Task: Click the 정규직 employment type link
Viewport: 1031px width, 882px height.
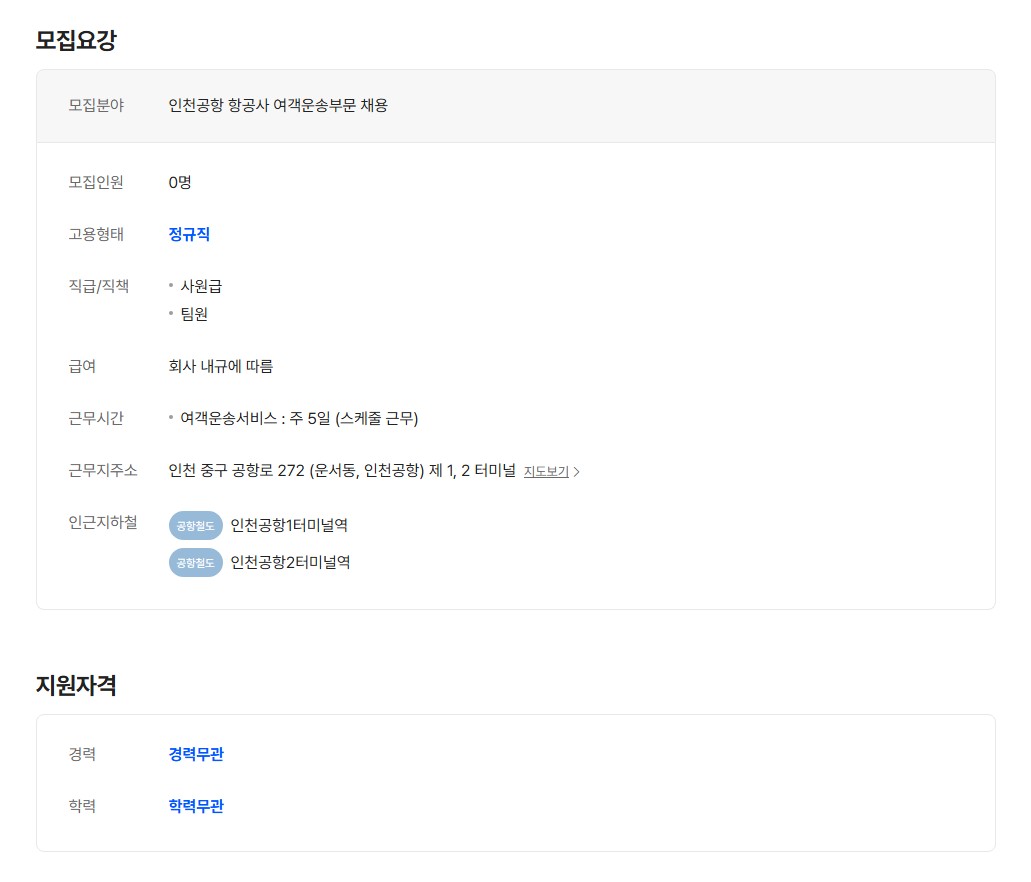Action: tap(189, 234)
